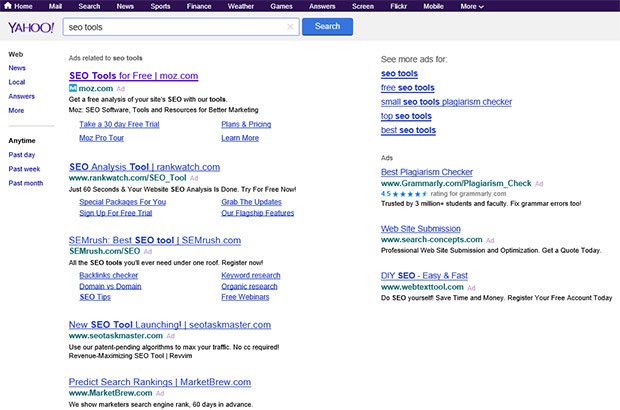The width and height of the screenshot is (620, 410).
Task: Select the Local filter in sidebar
Action: click(17, 82)
